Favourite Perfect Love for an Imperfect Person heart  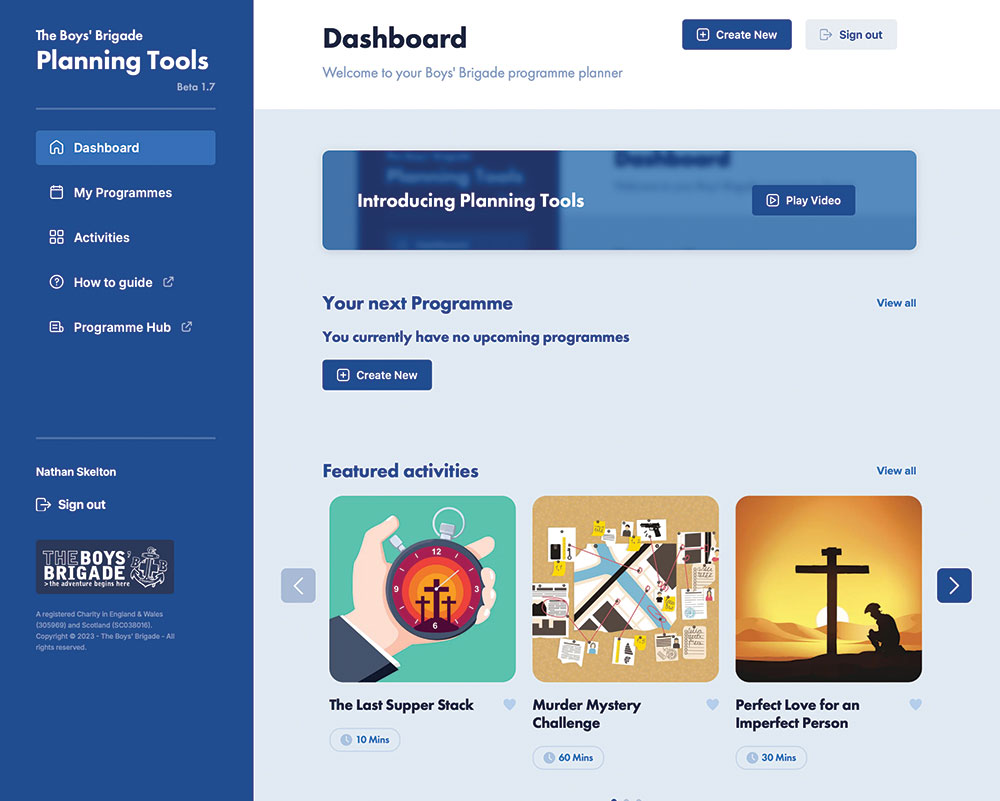[915, 704]
